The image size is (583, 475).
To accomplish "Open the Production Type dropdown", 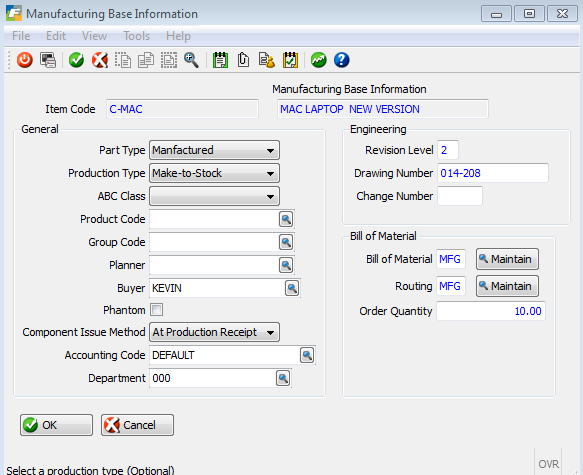I will 214,173.
